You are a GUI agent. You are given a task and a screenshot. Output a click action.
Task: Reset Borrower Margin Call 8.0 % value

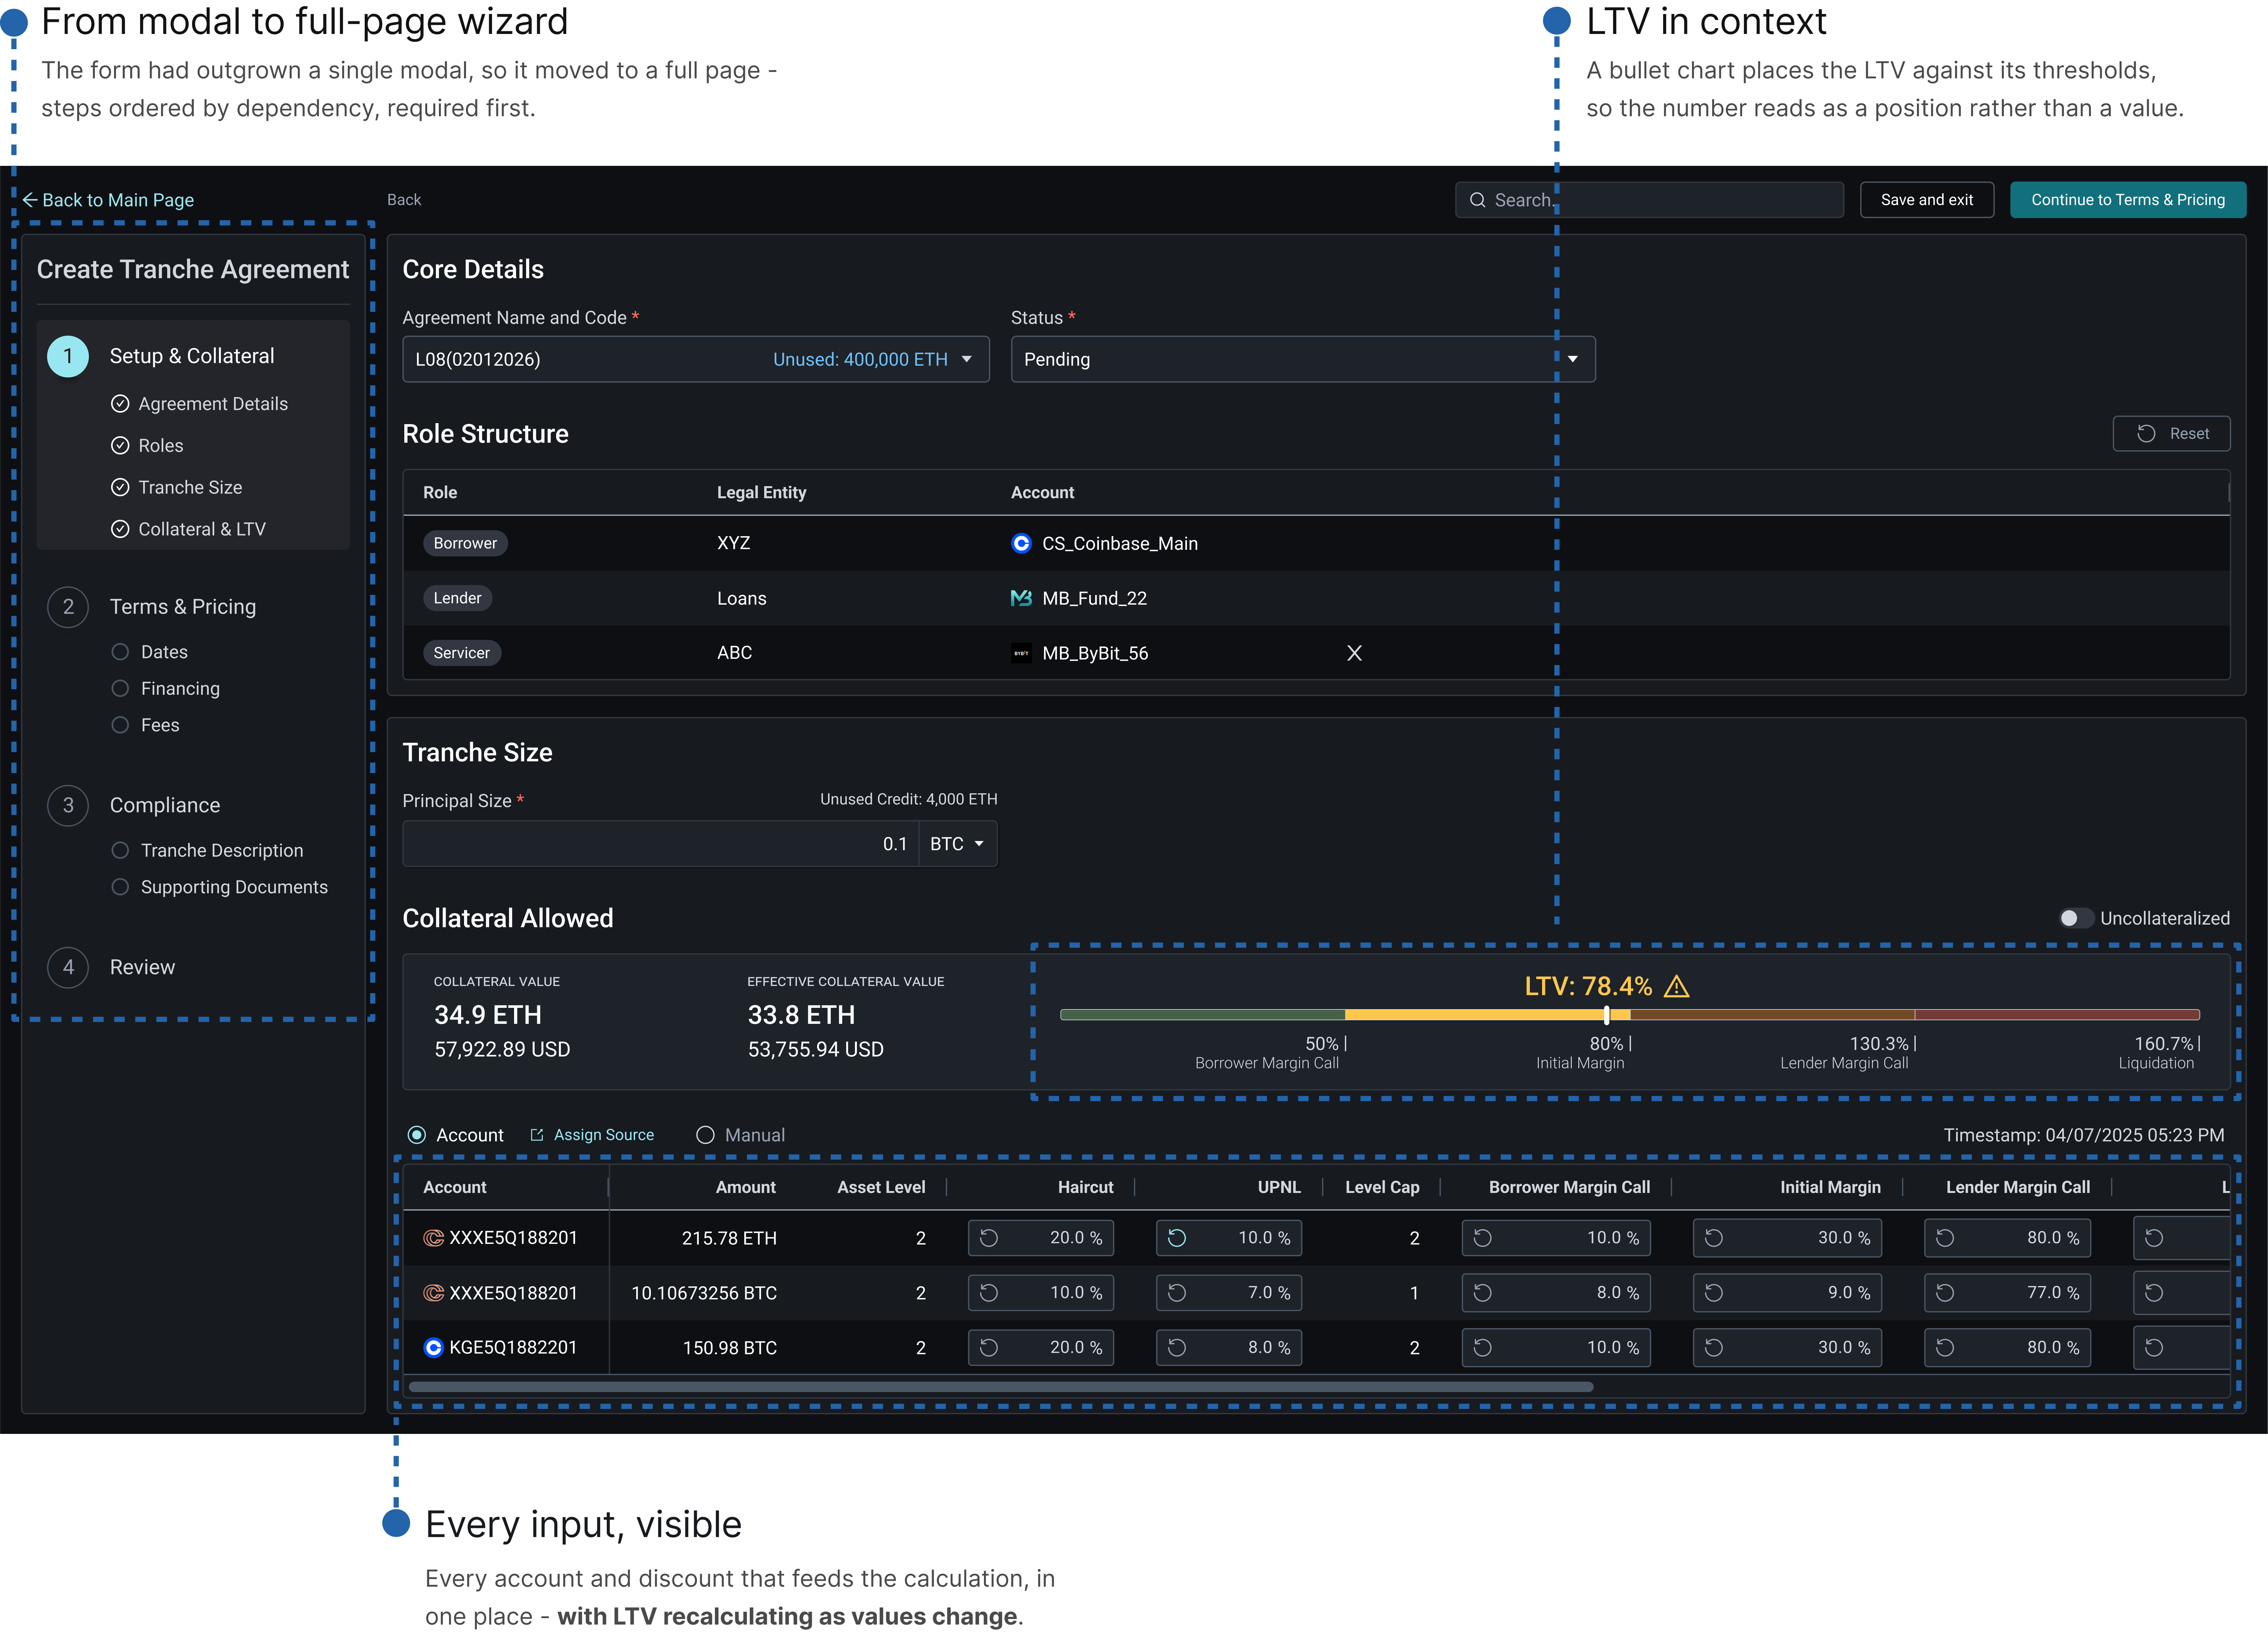(1483, 1293)
